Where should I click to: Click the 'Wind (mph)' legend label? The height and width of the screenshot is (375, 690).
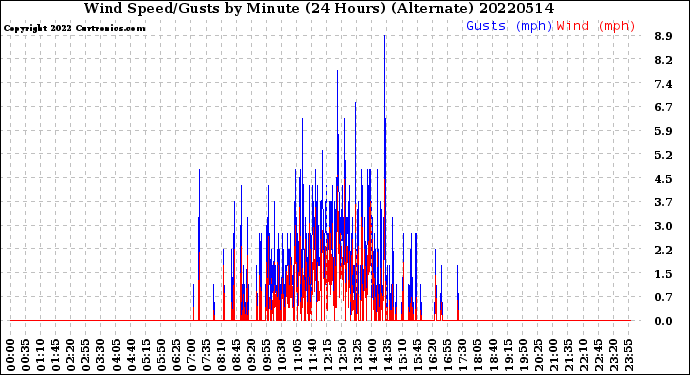click(x=596, y=26)
